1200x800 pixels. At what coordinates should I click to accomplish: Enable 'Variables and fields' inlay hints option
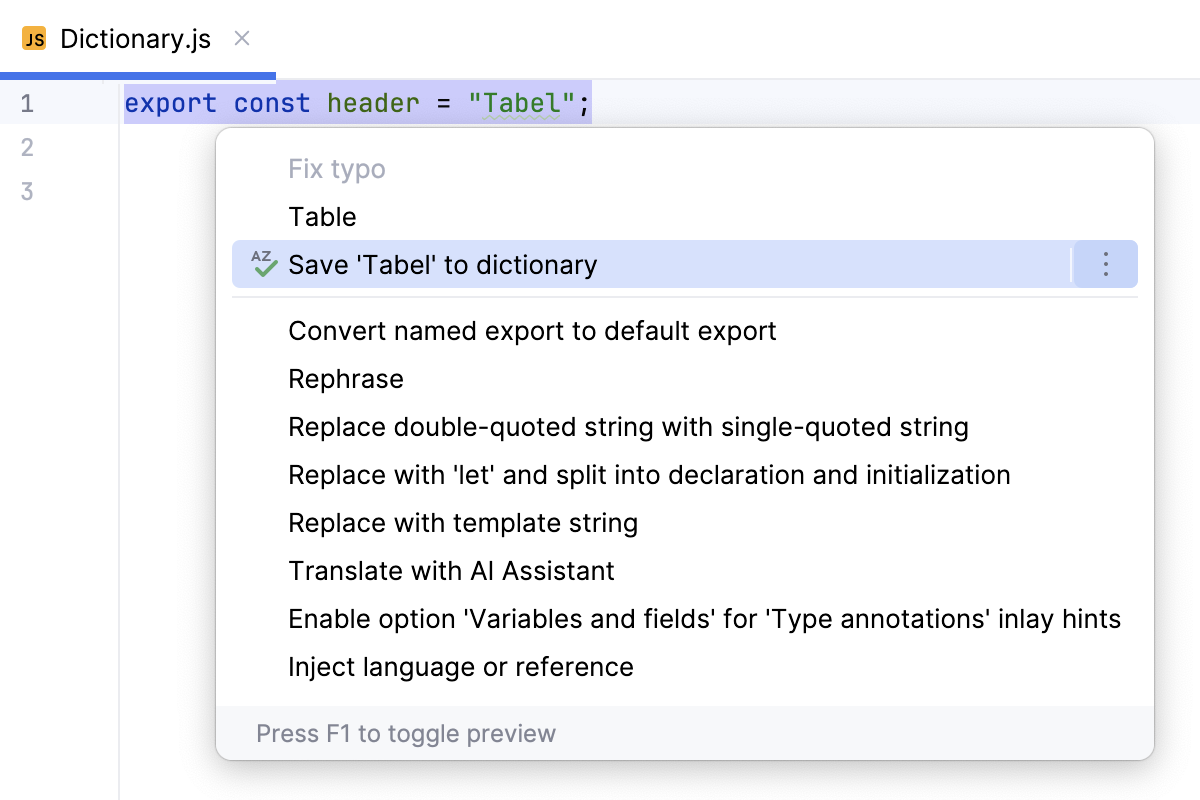pos(704,619)
